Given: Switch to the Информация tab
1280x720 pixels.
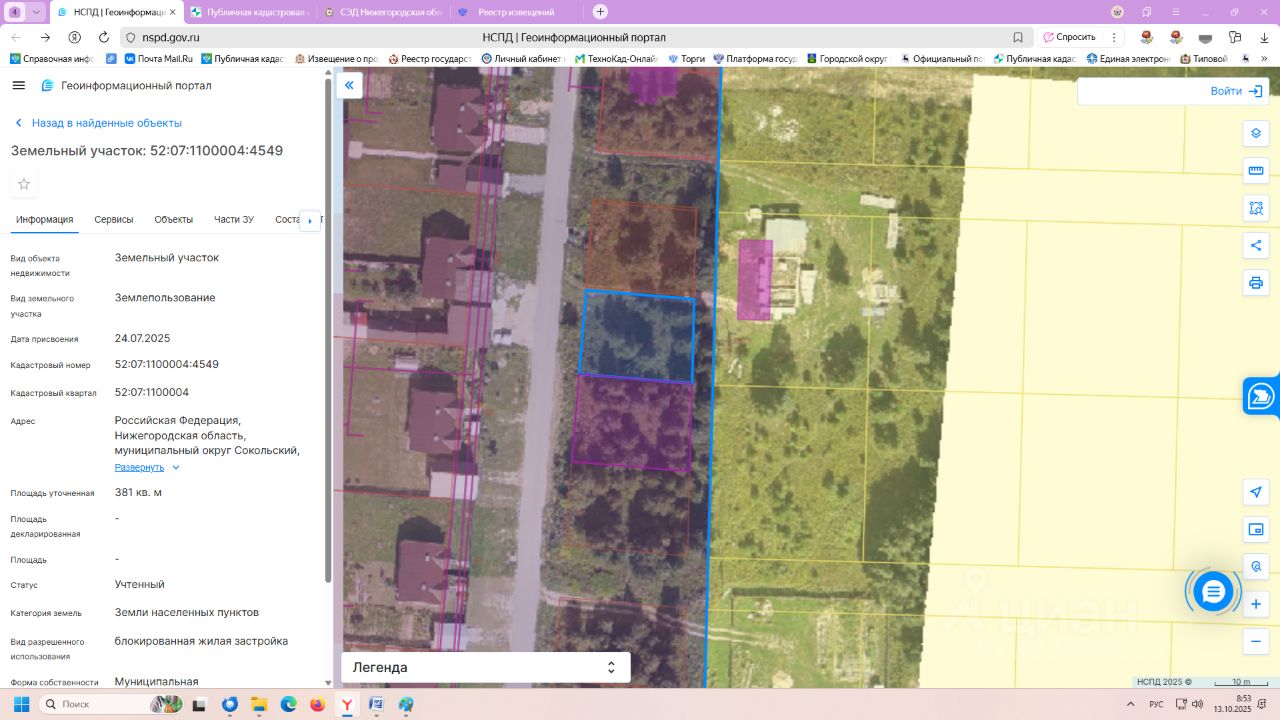Looking at the screenshot, I should click(x=45, y=220).
